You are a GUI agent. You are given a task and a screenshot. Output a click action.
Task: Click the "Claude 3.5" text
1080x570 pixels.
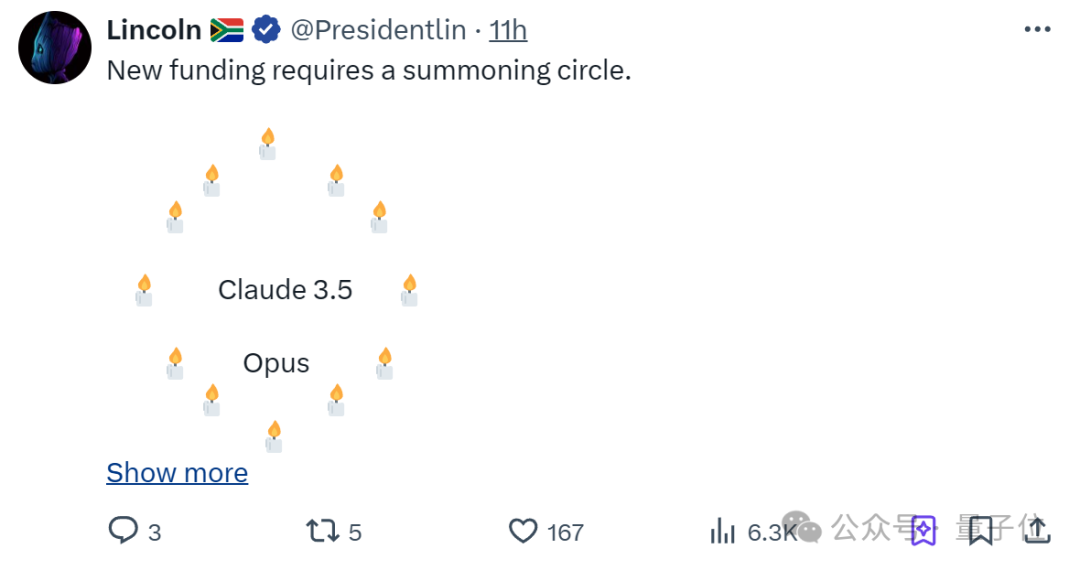(x=285, y=290)
